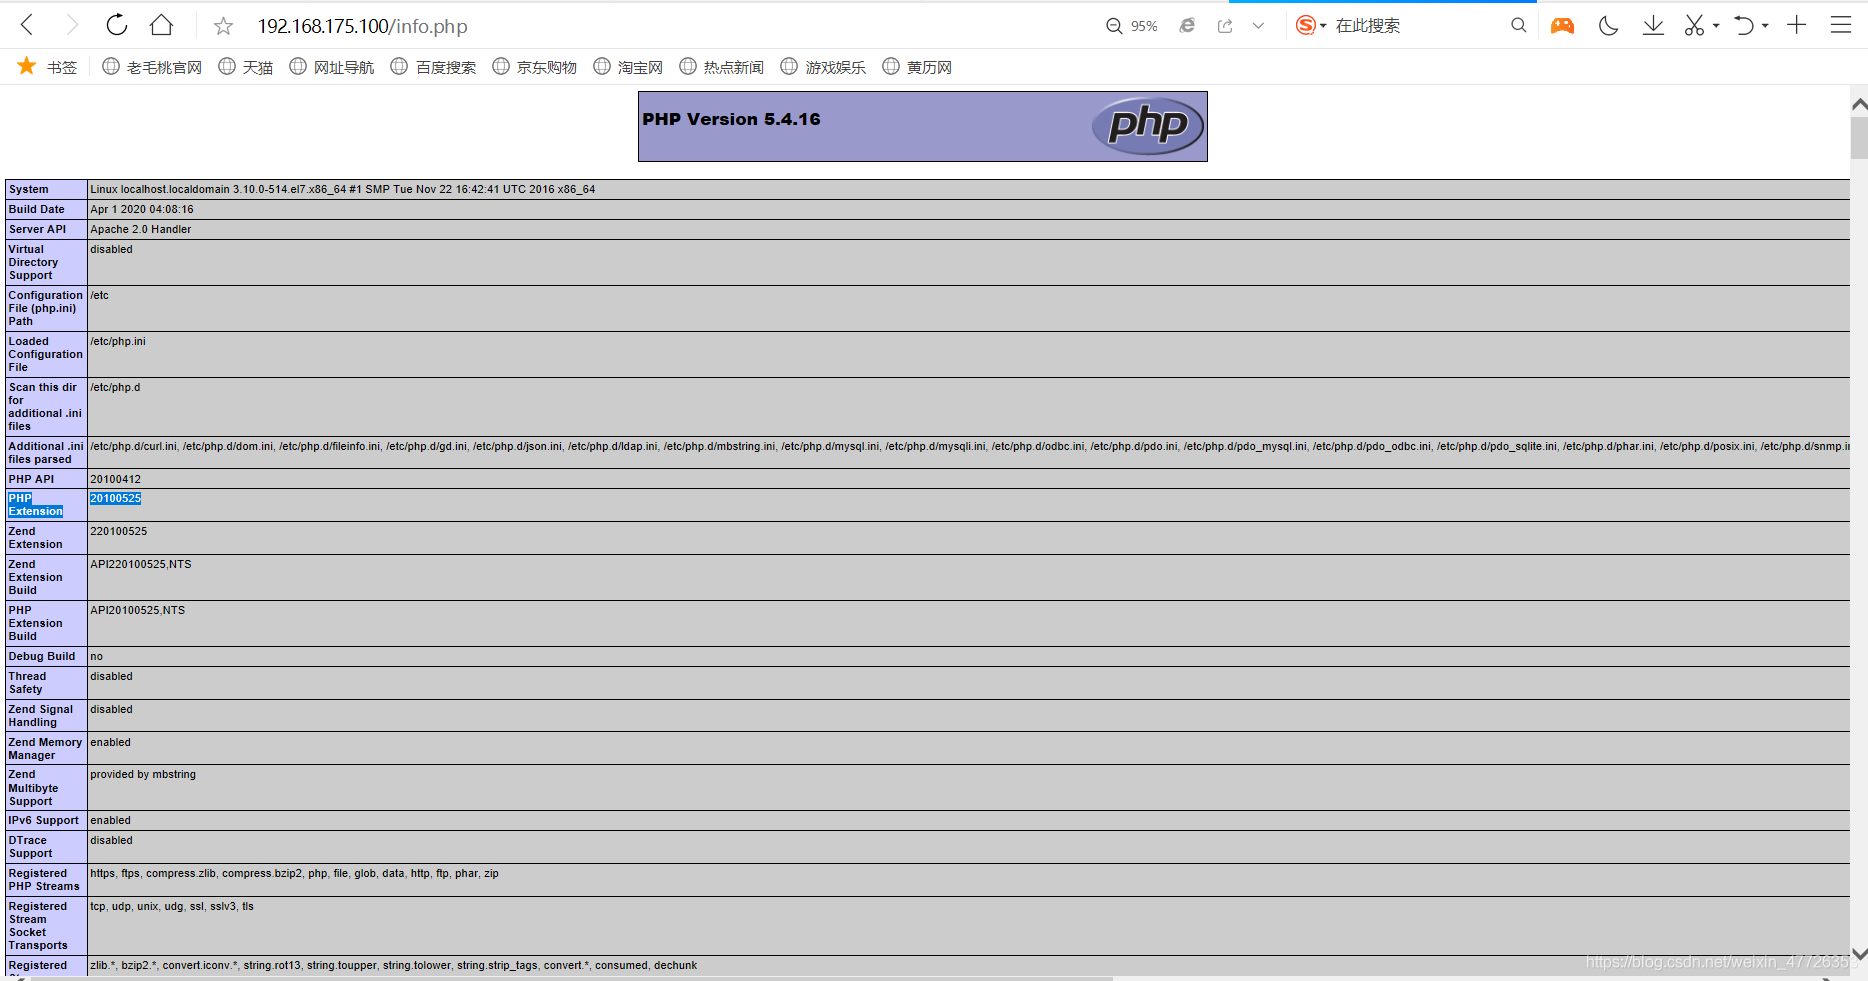Click the Apache 2.0 Handler value
This screenshot has width=1868, height=981.
pyautogui.click(x=141, y=229)
